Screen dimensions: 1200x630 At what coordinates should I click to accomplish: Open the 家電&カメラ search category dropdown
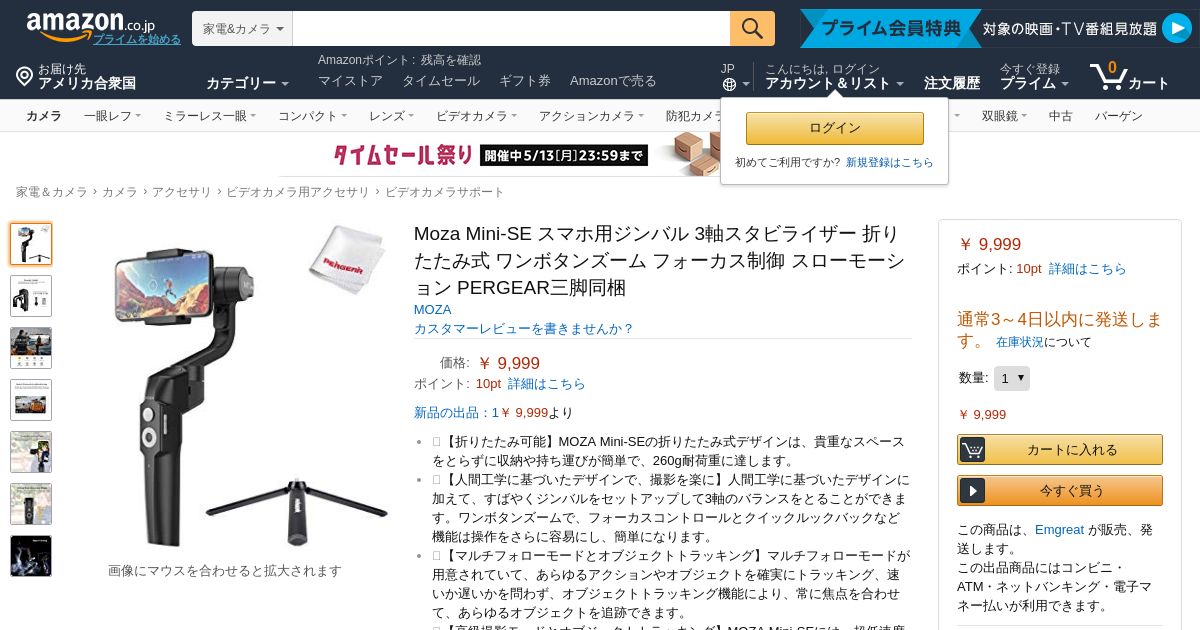point(242,29)
